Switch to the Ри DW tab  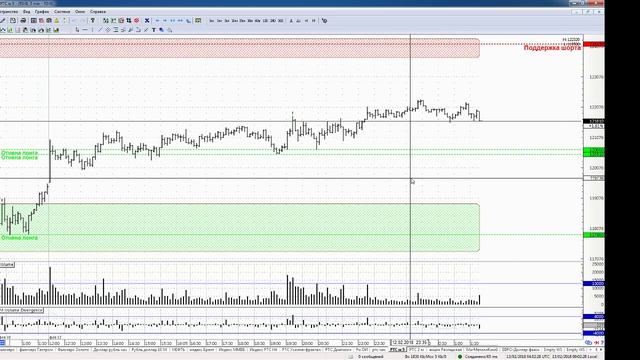[362, 350]
